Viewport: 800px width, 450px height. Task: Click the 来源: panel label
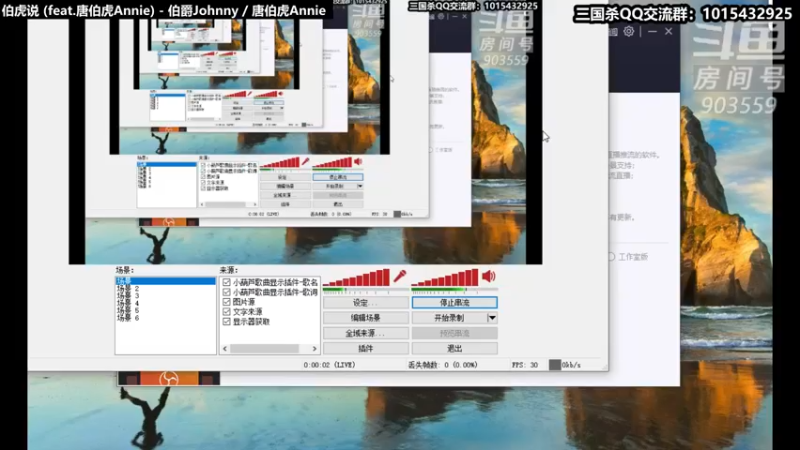[229, 270]
